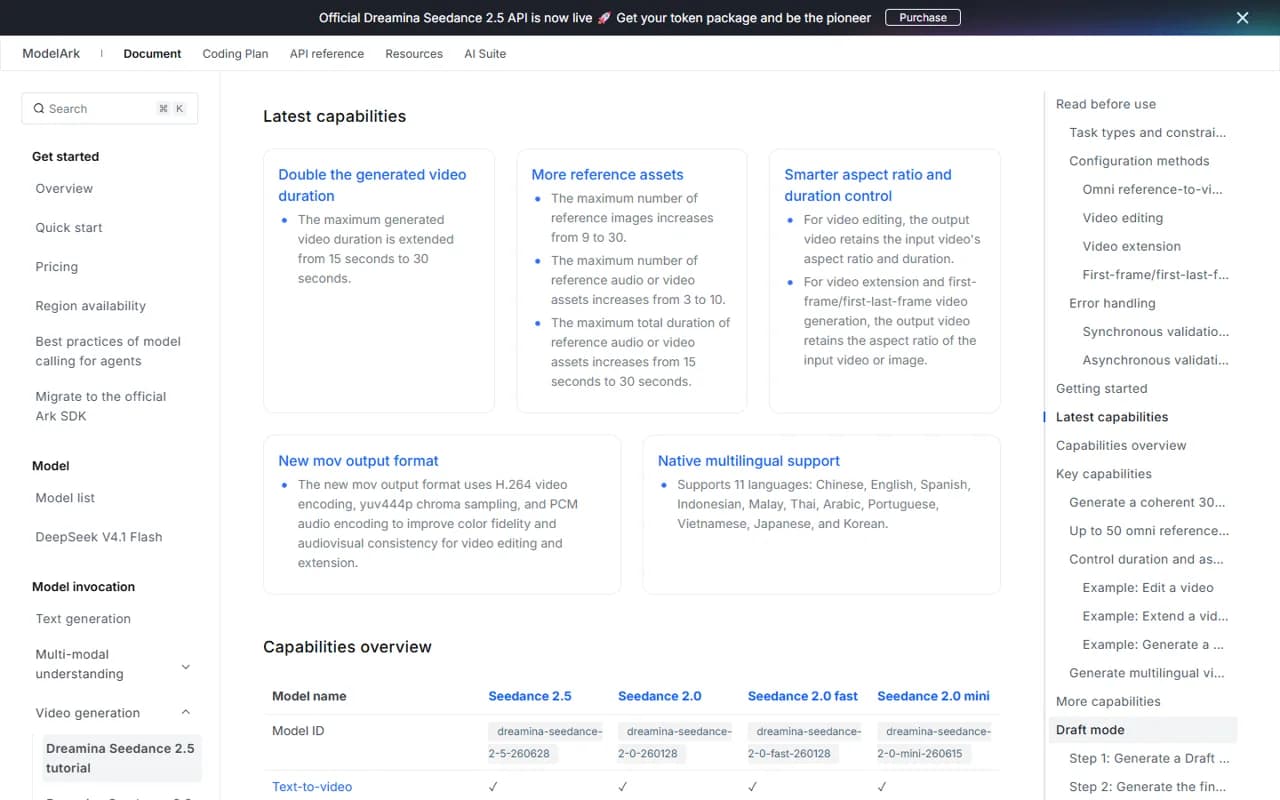The image size is (1280, 800).
Task: Jump to Read before use in contents
Action: coord(1106,104)
